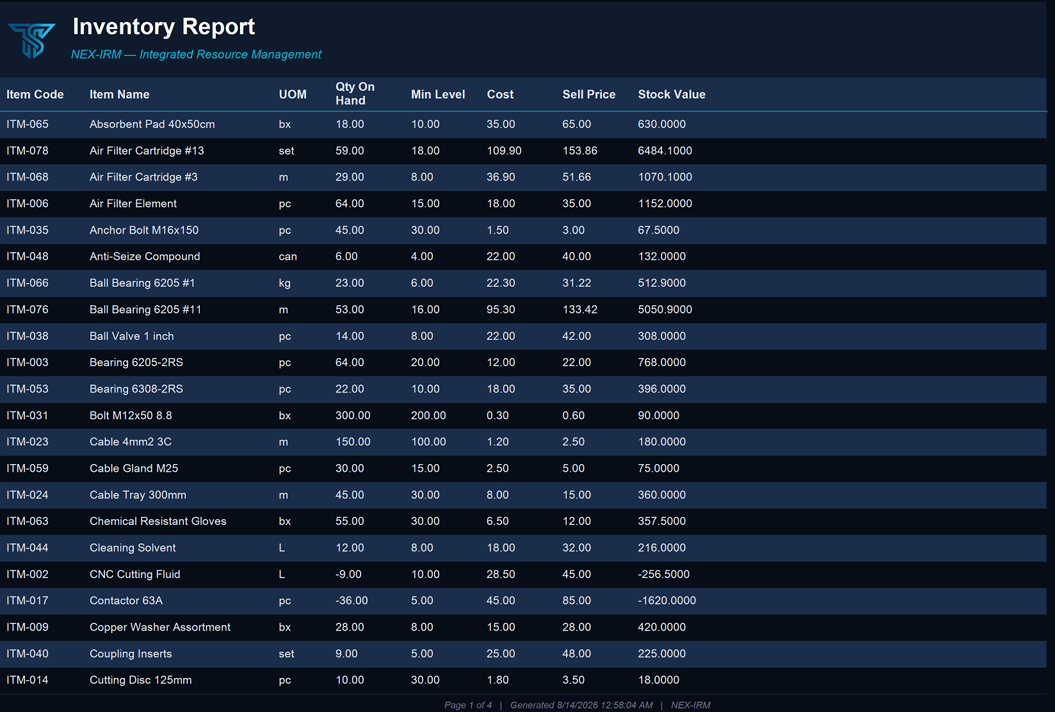Click the Generated timestamp in footer
1055x712 pixels.
581,705
